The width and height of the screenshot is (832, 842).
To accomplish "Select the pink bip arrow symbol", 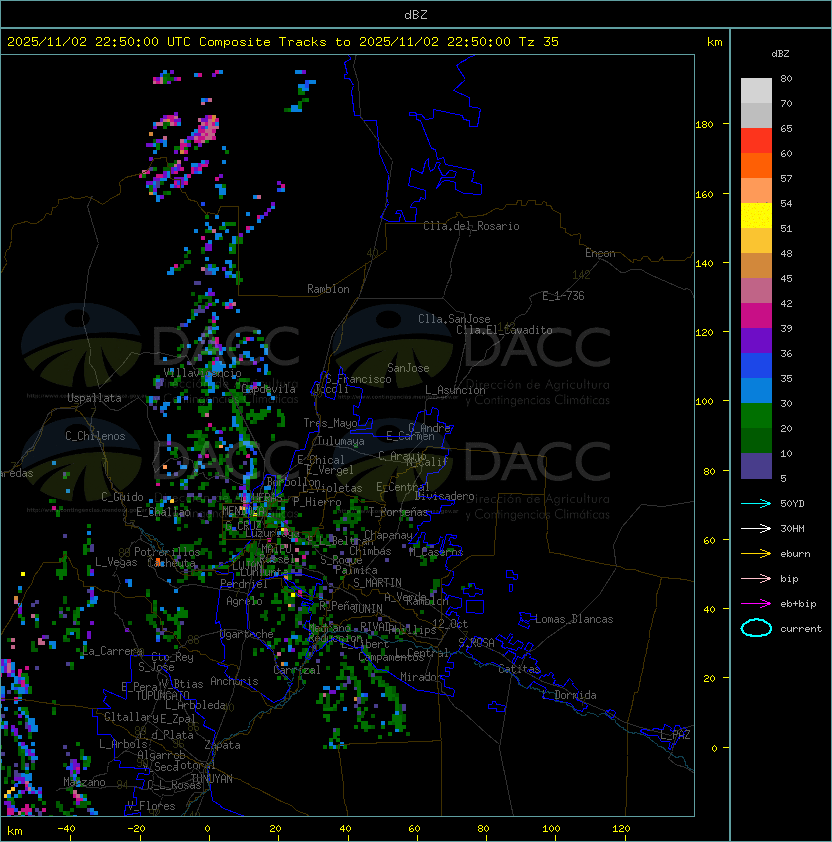I will tap(756, 579).
